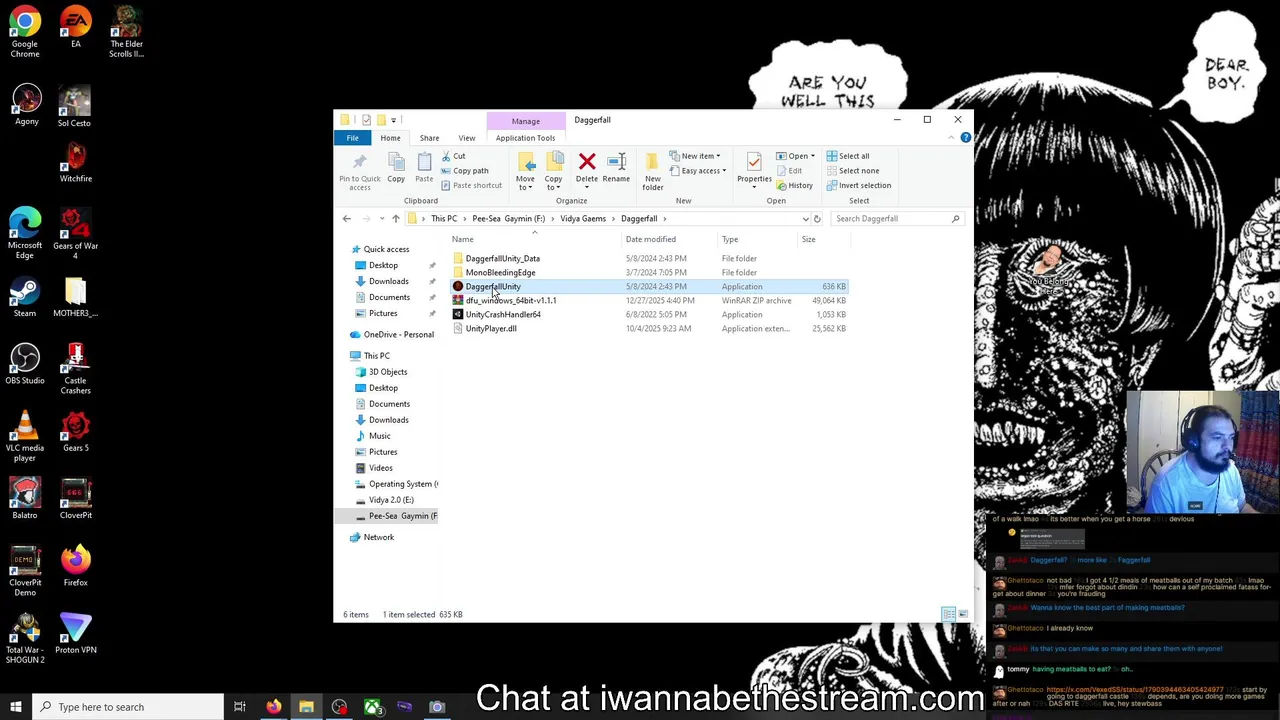The width and height of the screenshot is (1280, 720).
Task: Open the recent locations dropdown arrow
Action: (x=381, y=219)
